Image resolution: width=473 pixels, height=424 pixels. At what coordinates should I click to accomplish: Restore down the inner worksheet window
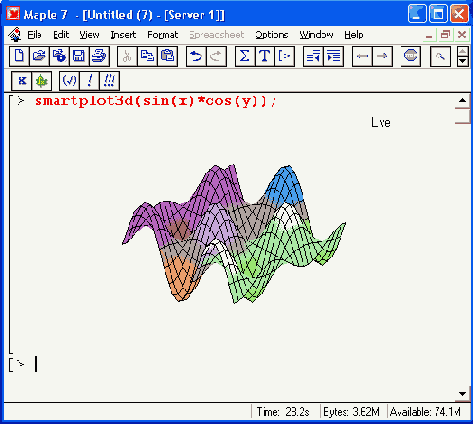pyautogui.click(x=446, y=34)
